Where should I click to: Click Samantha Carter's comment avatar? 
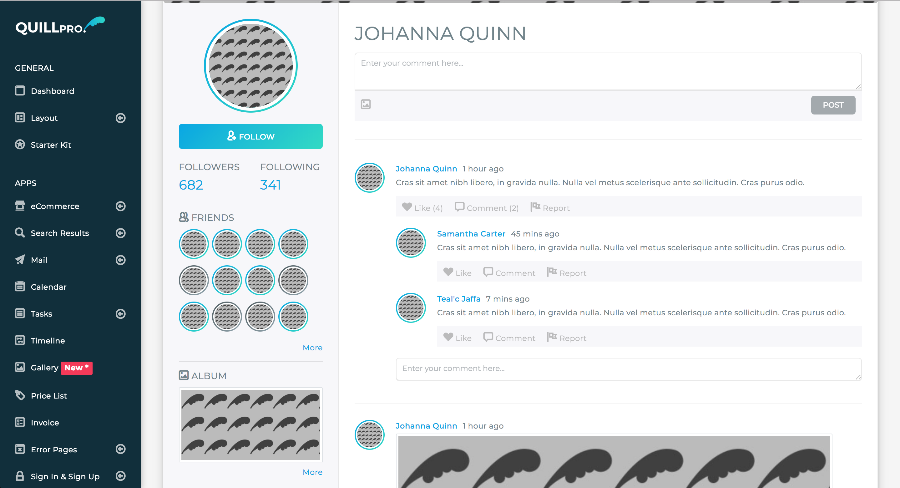coord(411,242)
